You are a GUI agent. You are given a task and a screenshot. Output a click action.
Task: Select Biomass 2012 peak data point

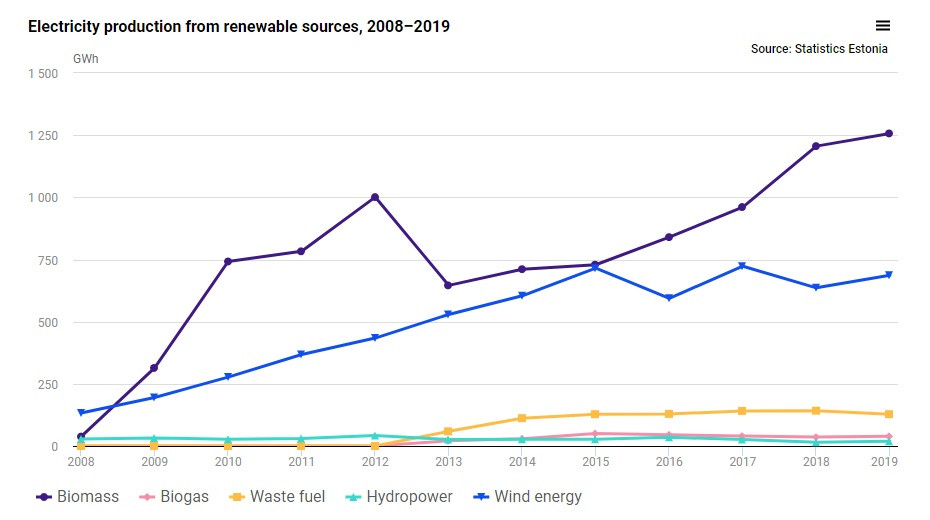(375, 197)
